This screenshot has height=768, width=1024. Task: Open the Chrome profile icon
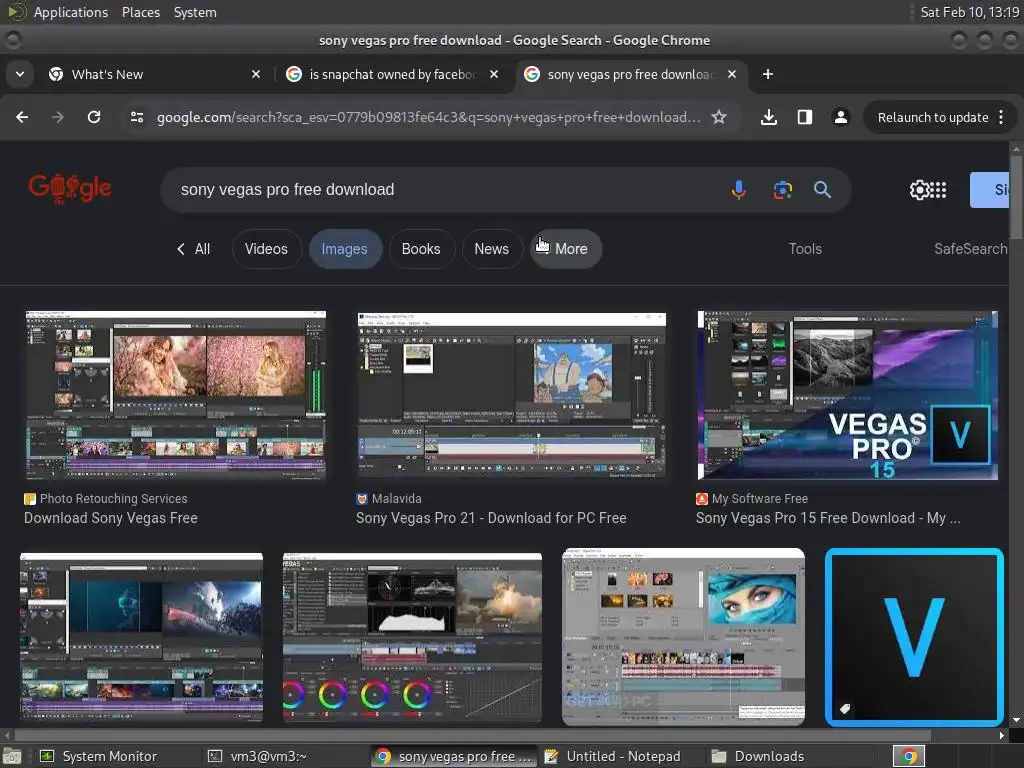840,117
